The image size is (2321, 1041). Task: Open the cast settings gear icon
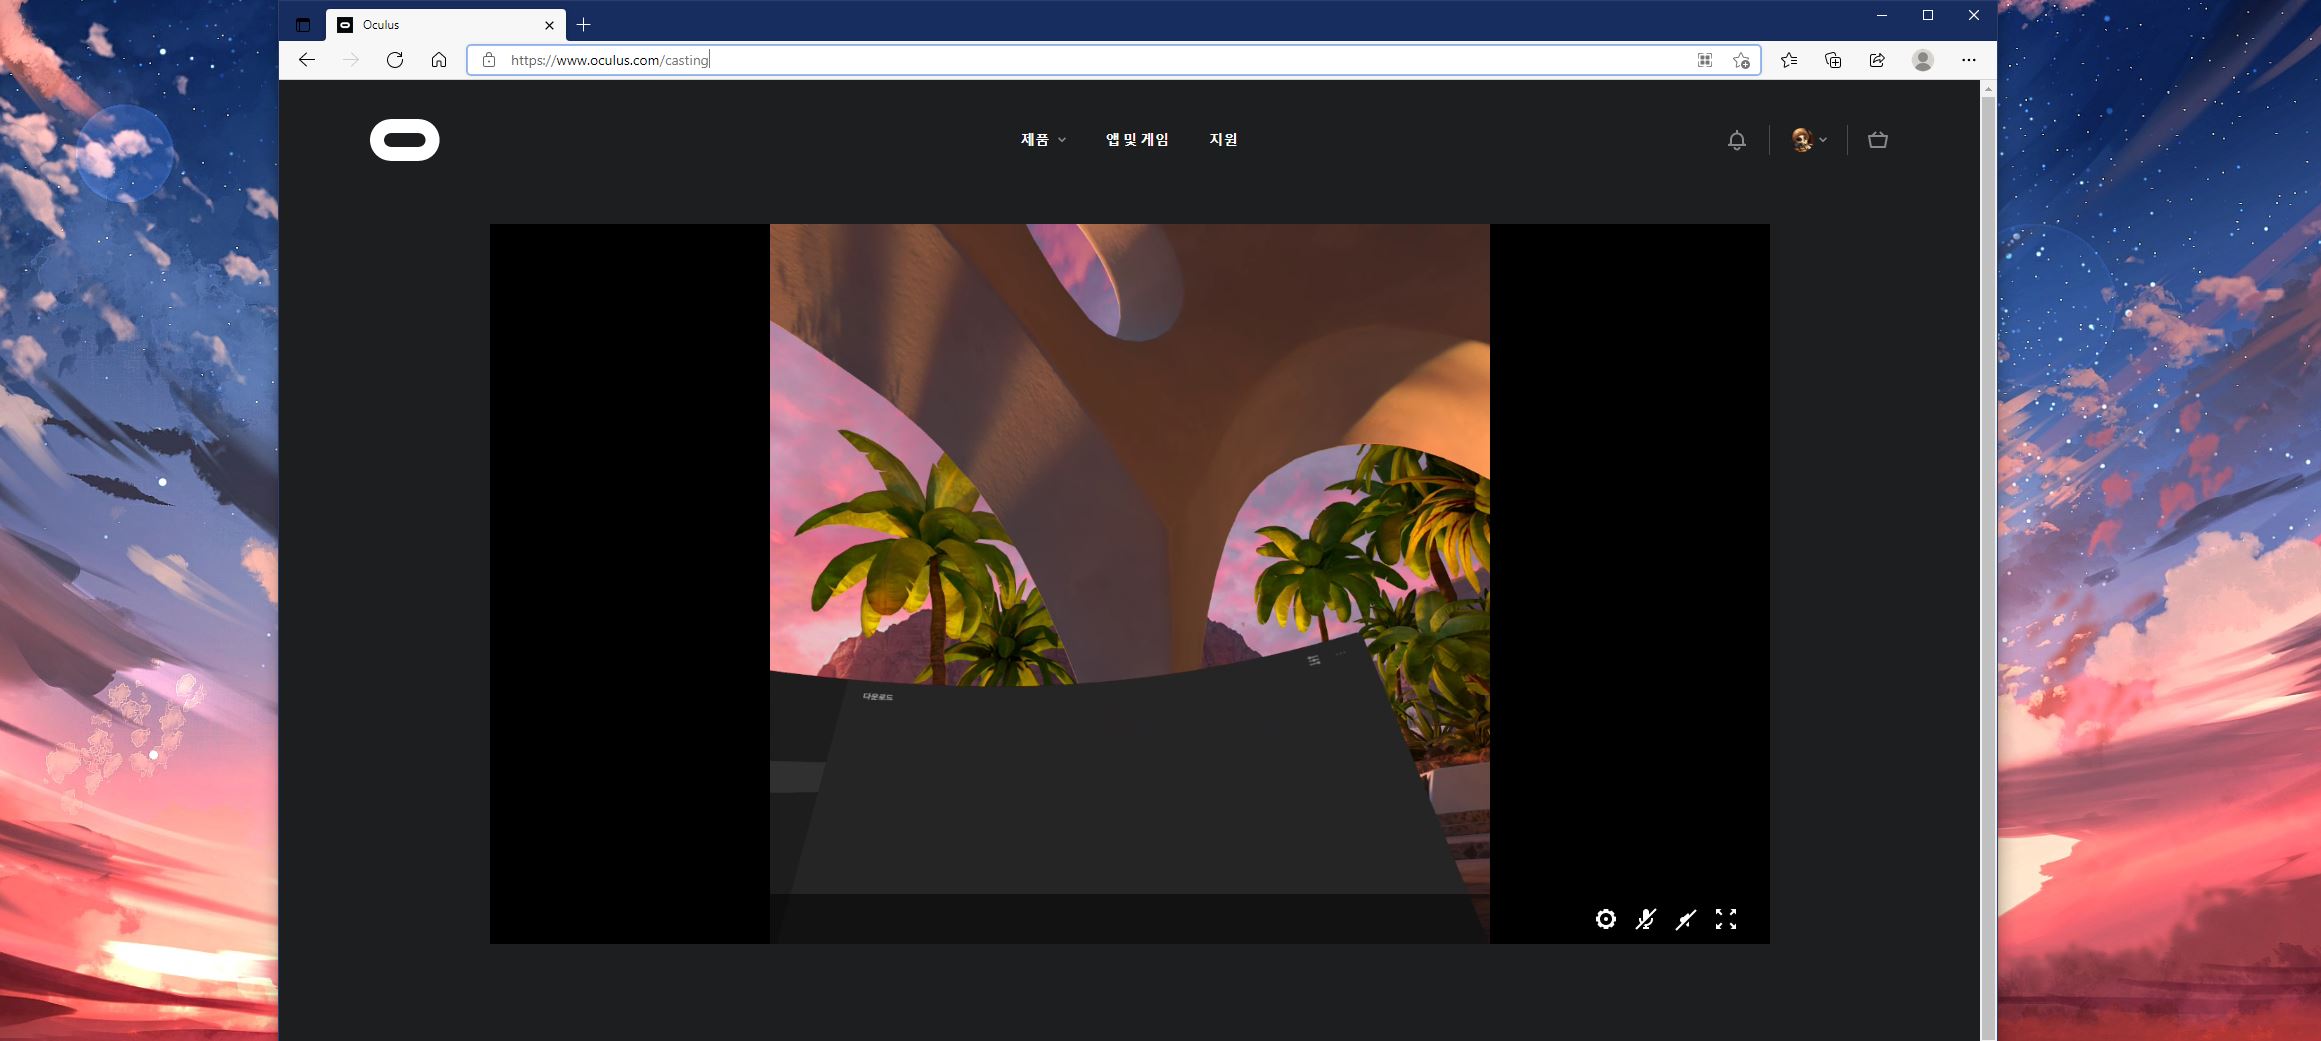[x=1606, y=919]
